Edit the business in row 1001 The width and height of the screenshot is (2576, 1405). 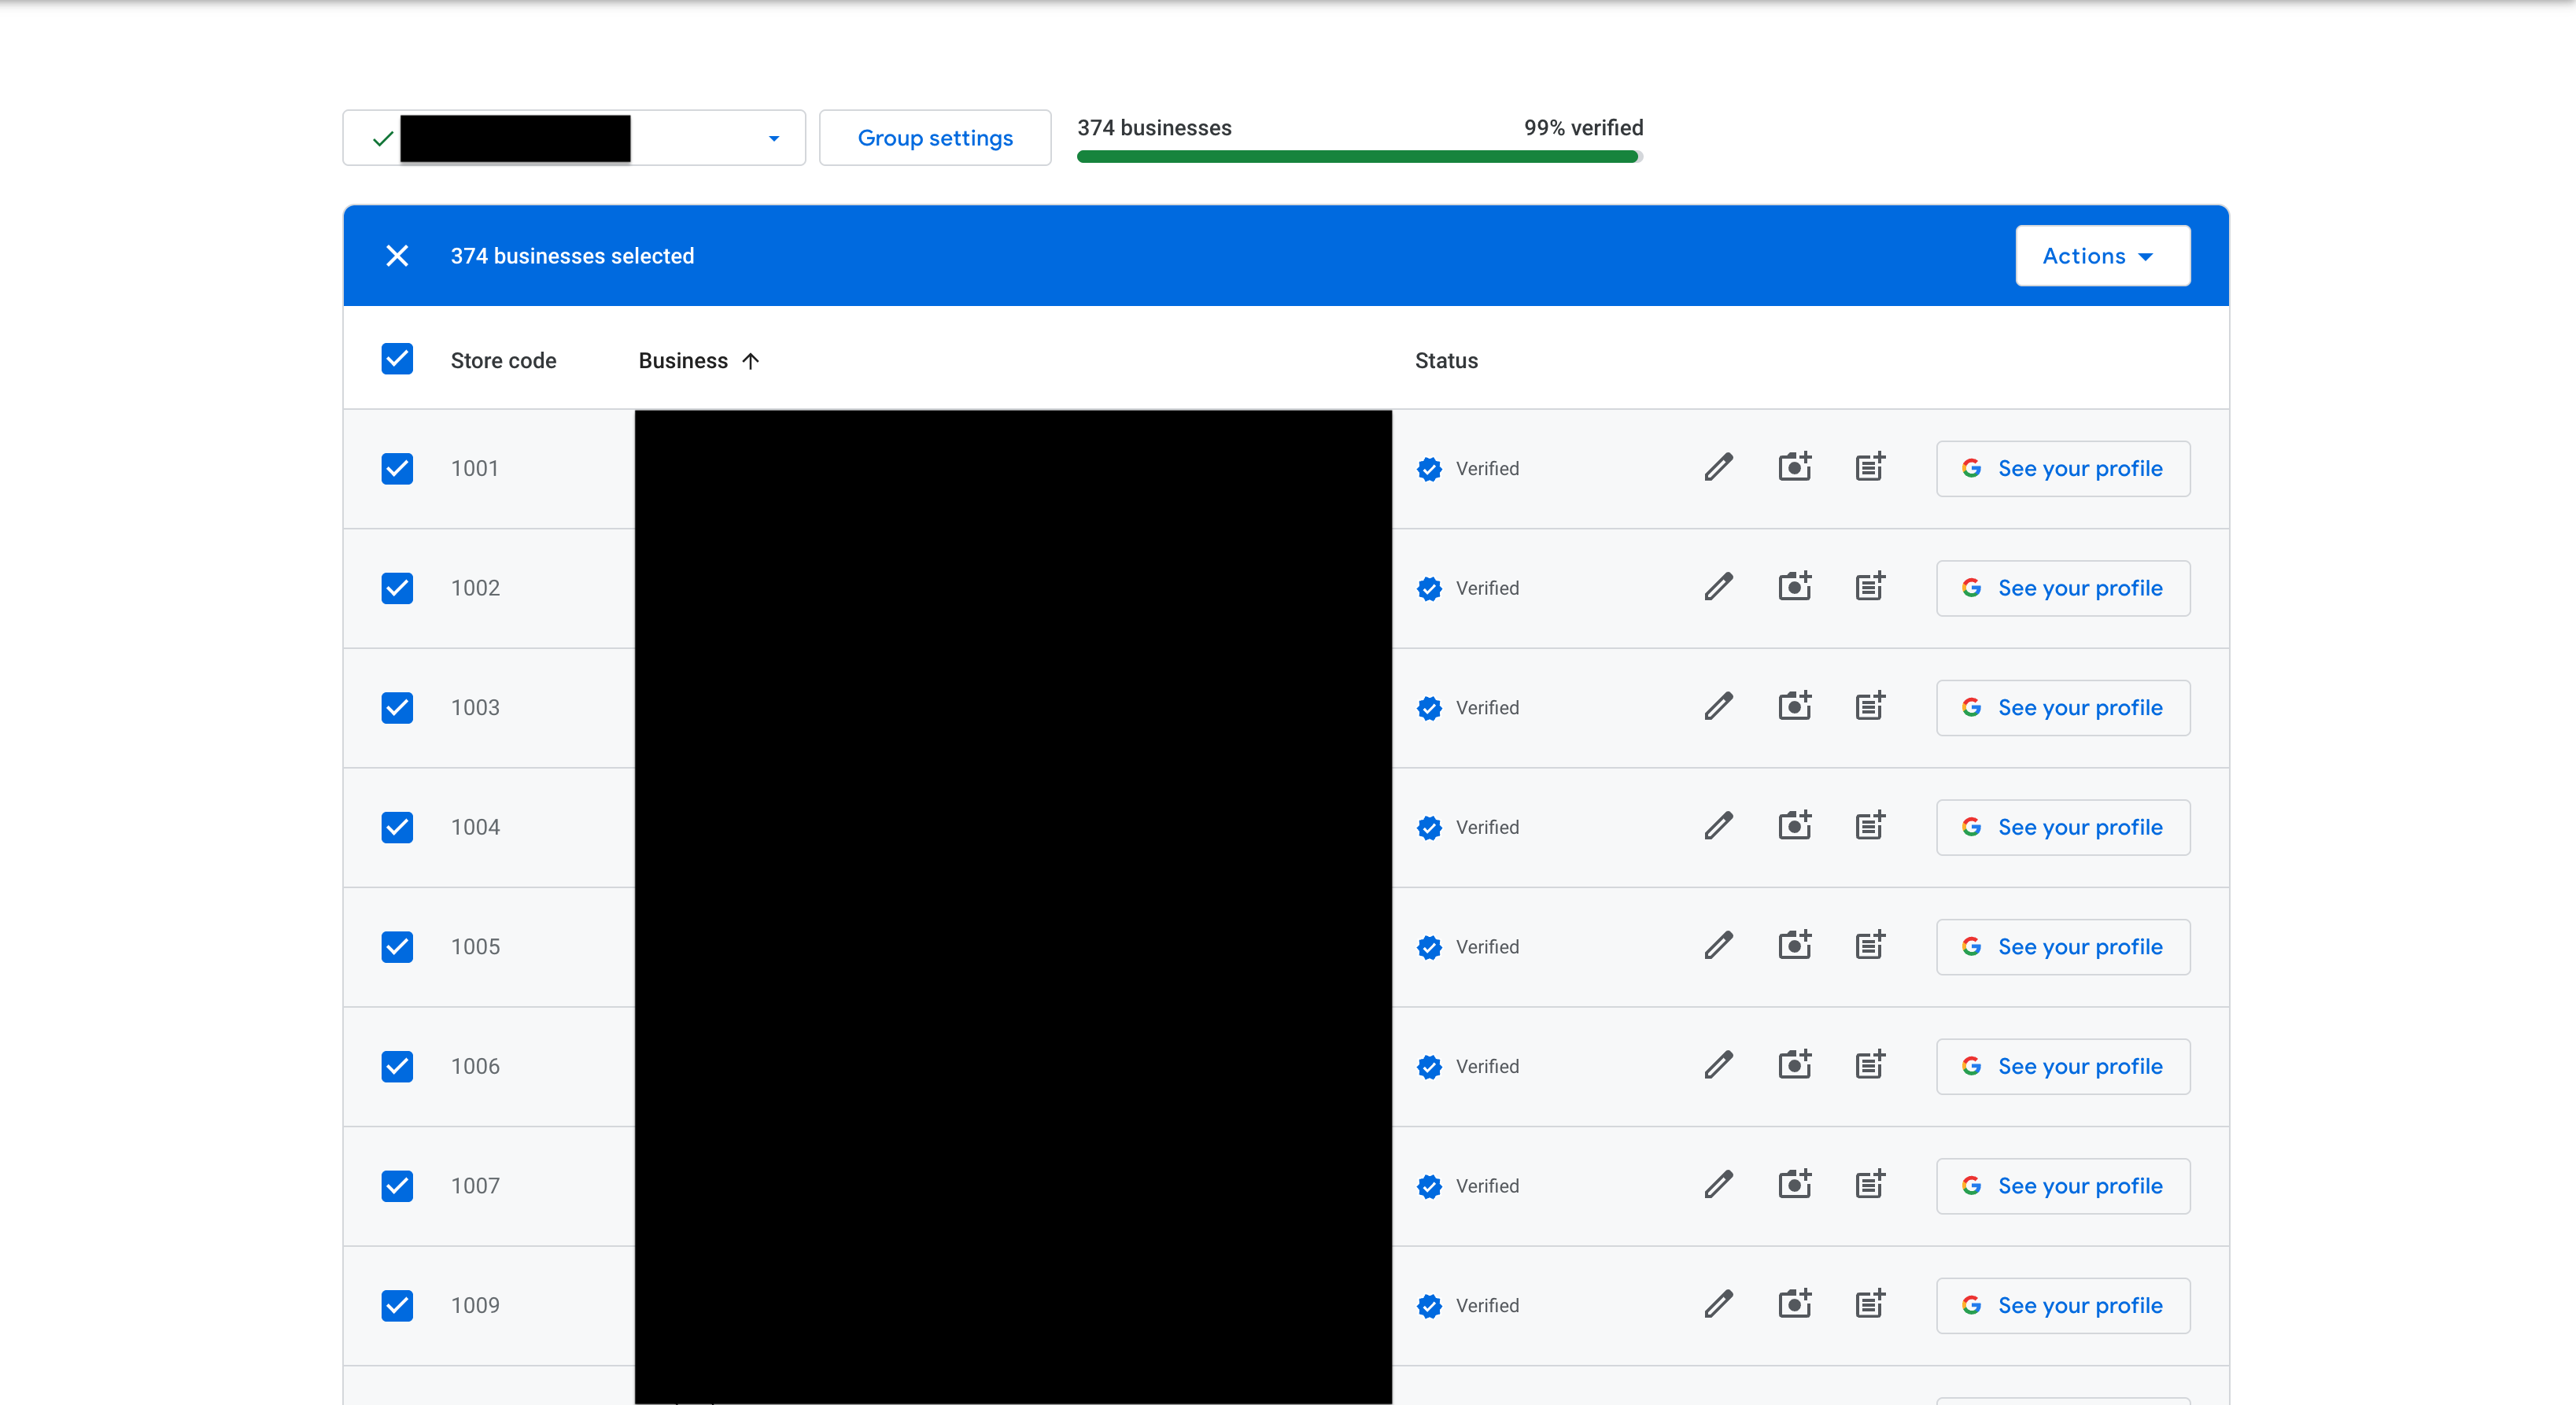click(1718, 467)
